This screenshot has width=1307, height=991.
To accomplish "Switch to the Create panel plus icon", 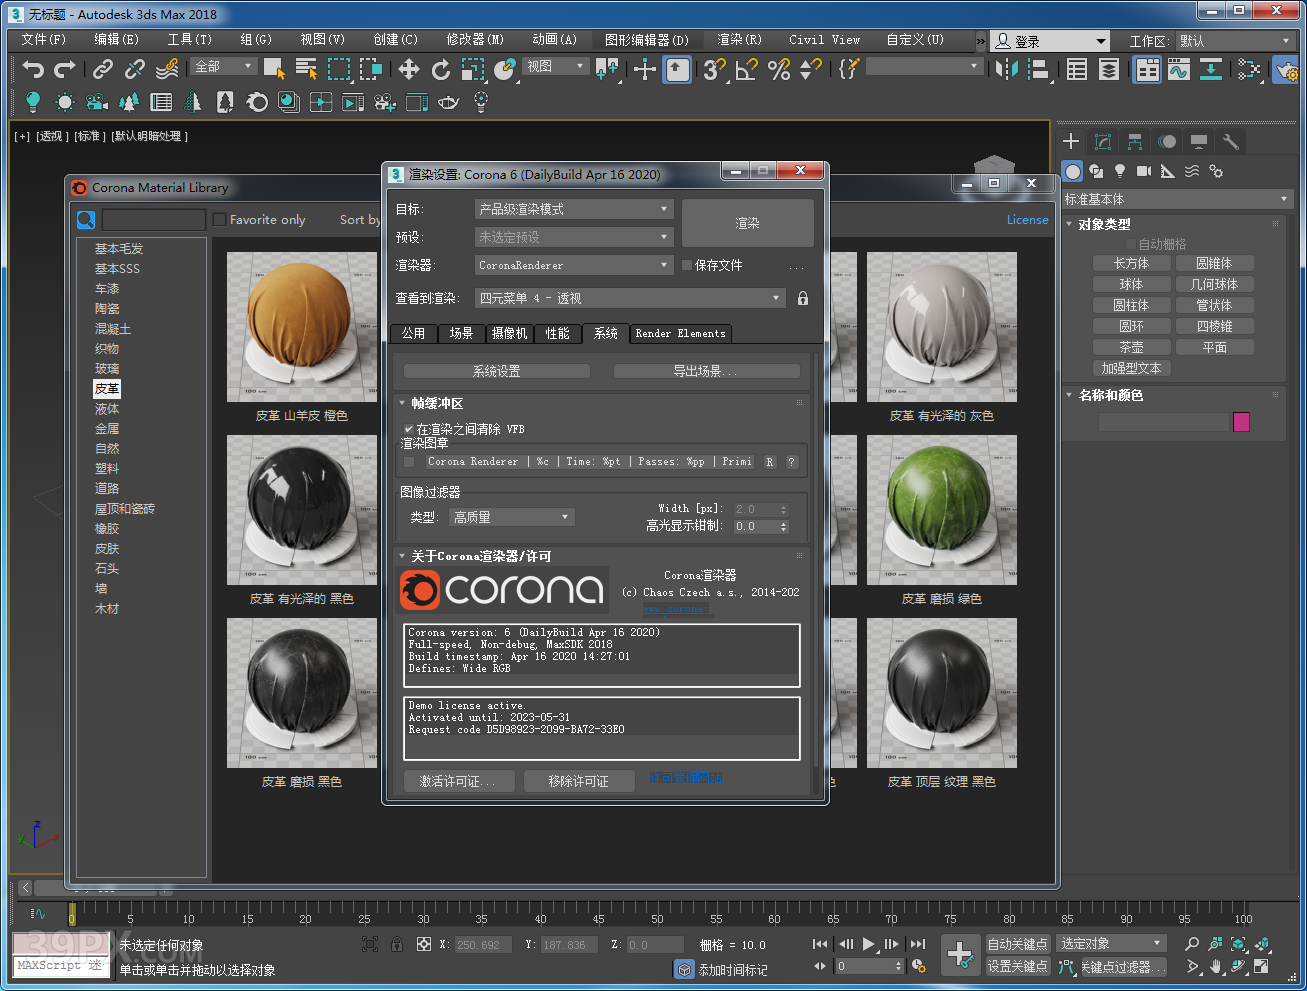I will (x=1070, y=141).
